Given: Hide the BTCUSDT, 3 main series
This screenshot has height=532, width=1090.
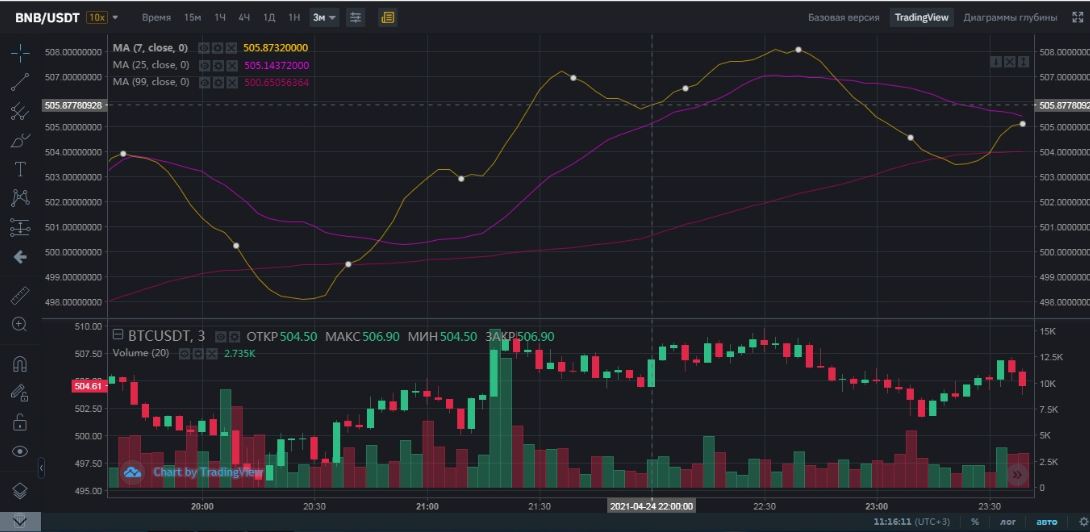Looking at the screenshot, I should click(x=221, y=337).
